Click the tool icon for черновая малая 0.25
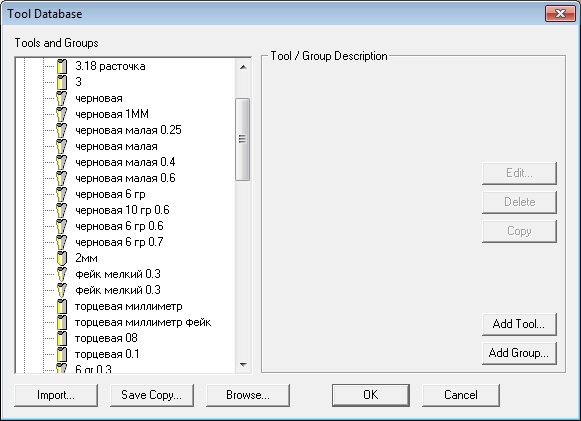This screenshot has height=421, width=581. pyautogui.click(x=62, y=130)
